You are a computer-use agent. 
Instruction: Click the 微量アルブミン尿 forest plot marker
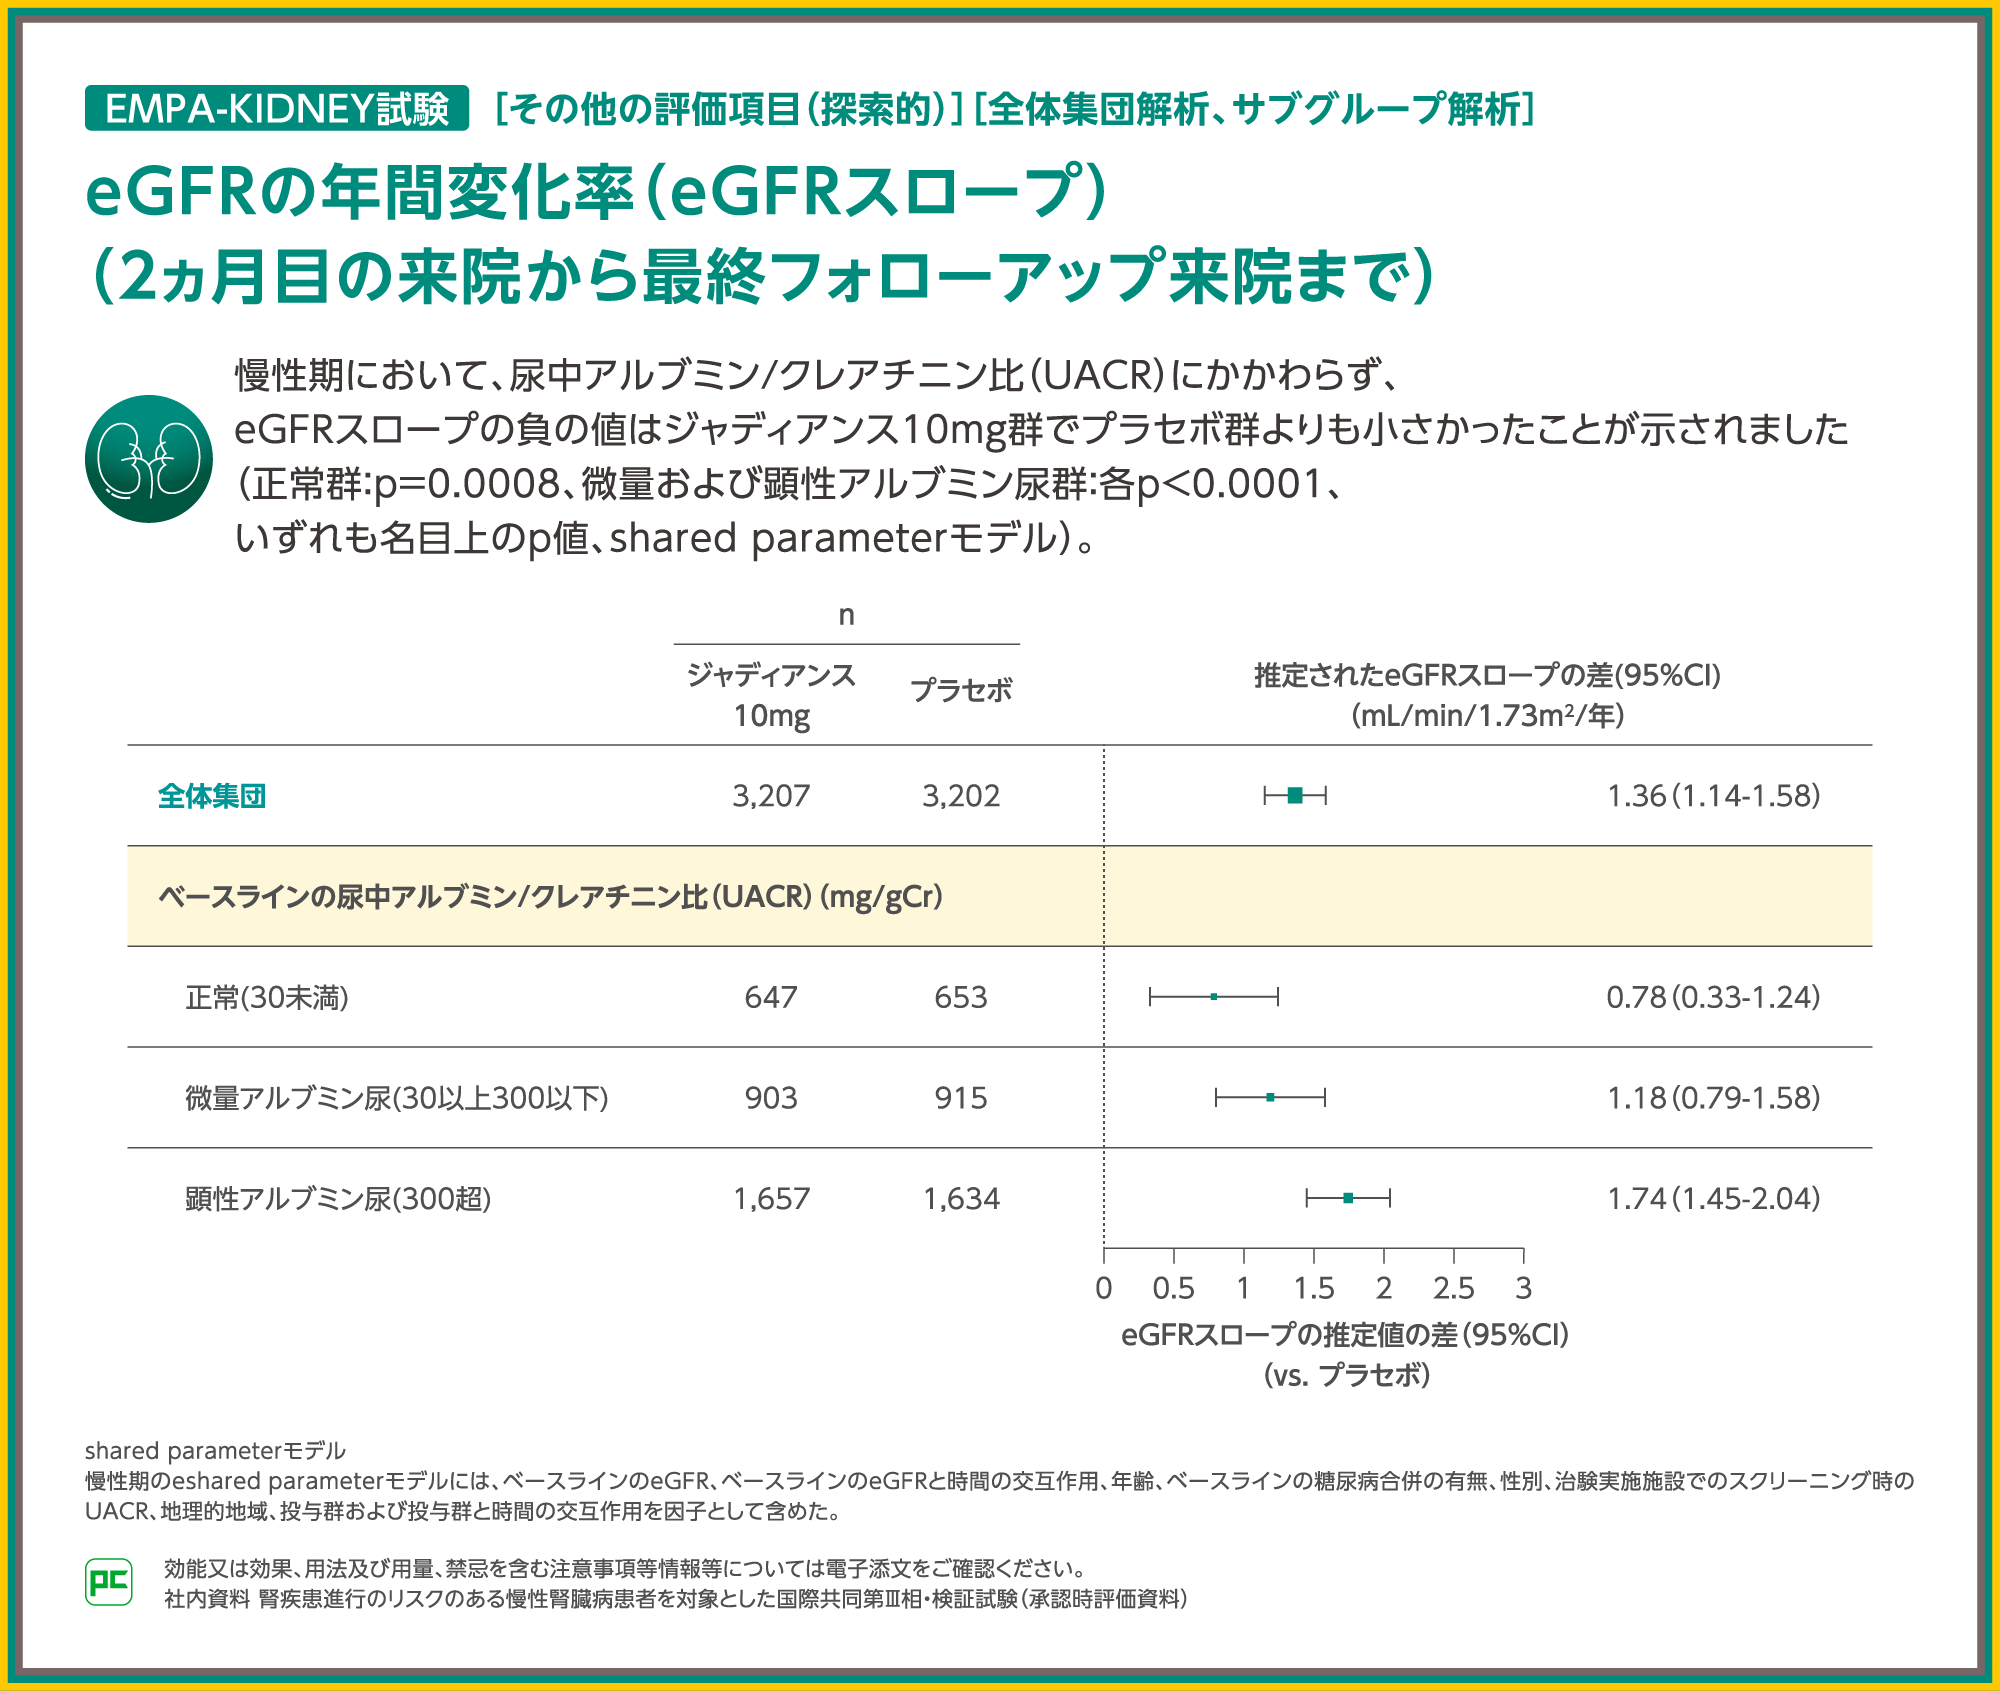pyautogui.click(x=1270, y=1098)
